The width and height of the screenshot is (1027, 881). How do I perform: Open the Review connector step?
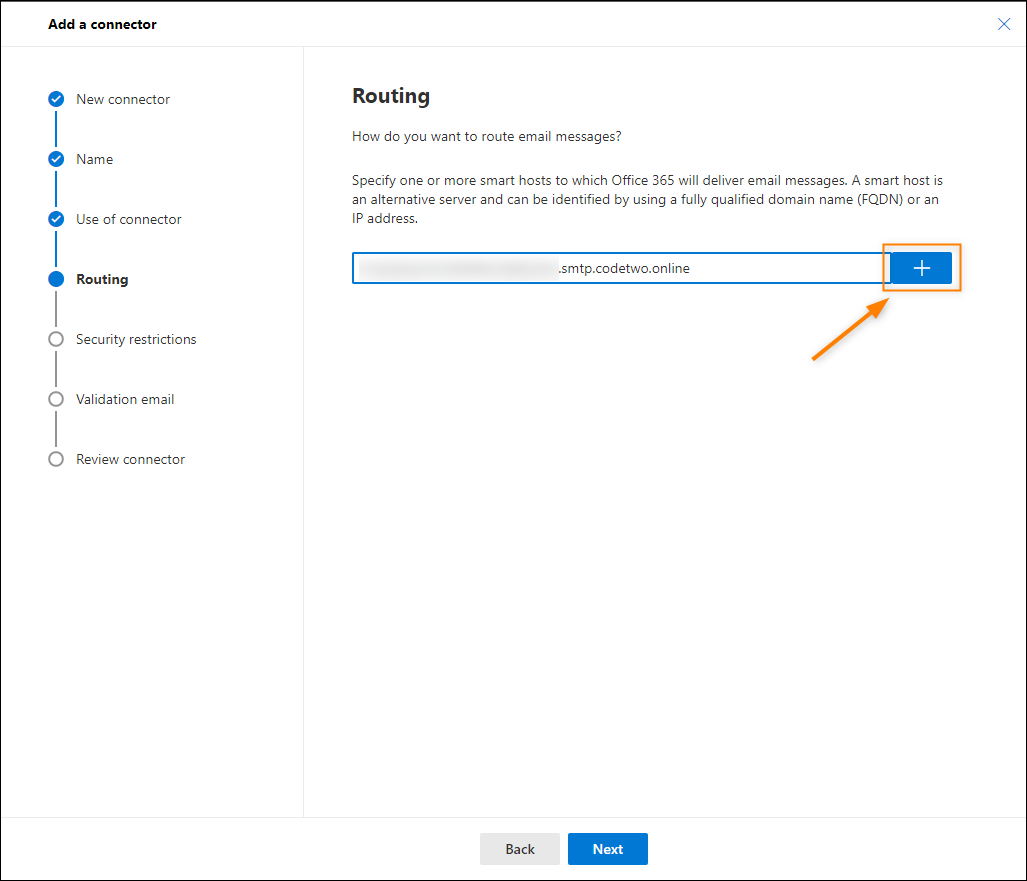click(130, 459)
